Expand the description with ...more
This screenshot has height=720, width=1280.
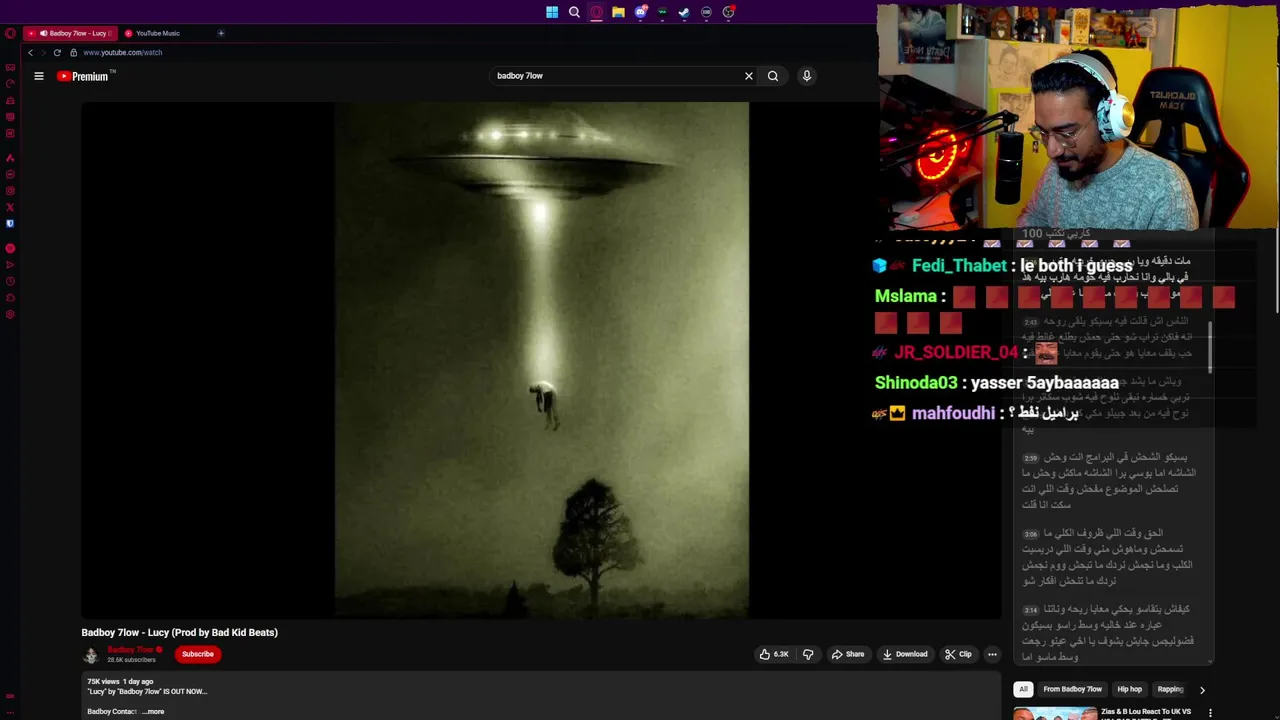click(153, 711)
